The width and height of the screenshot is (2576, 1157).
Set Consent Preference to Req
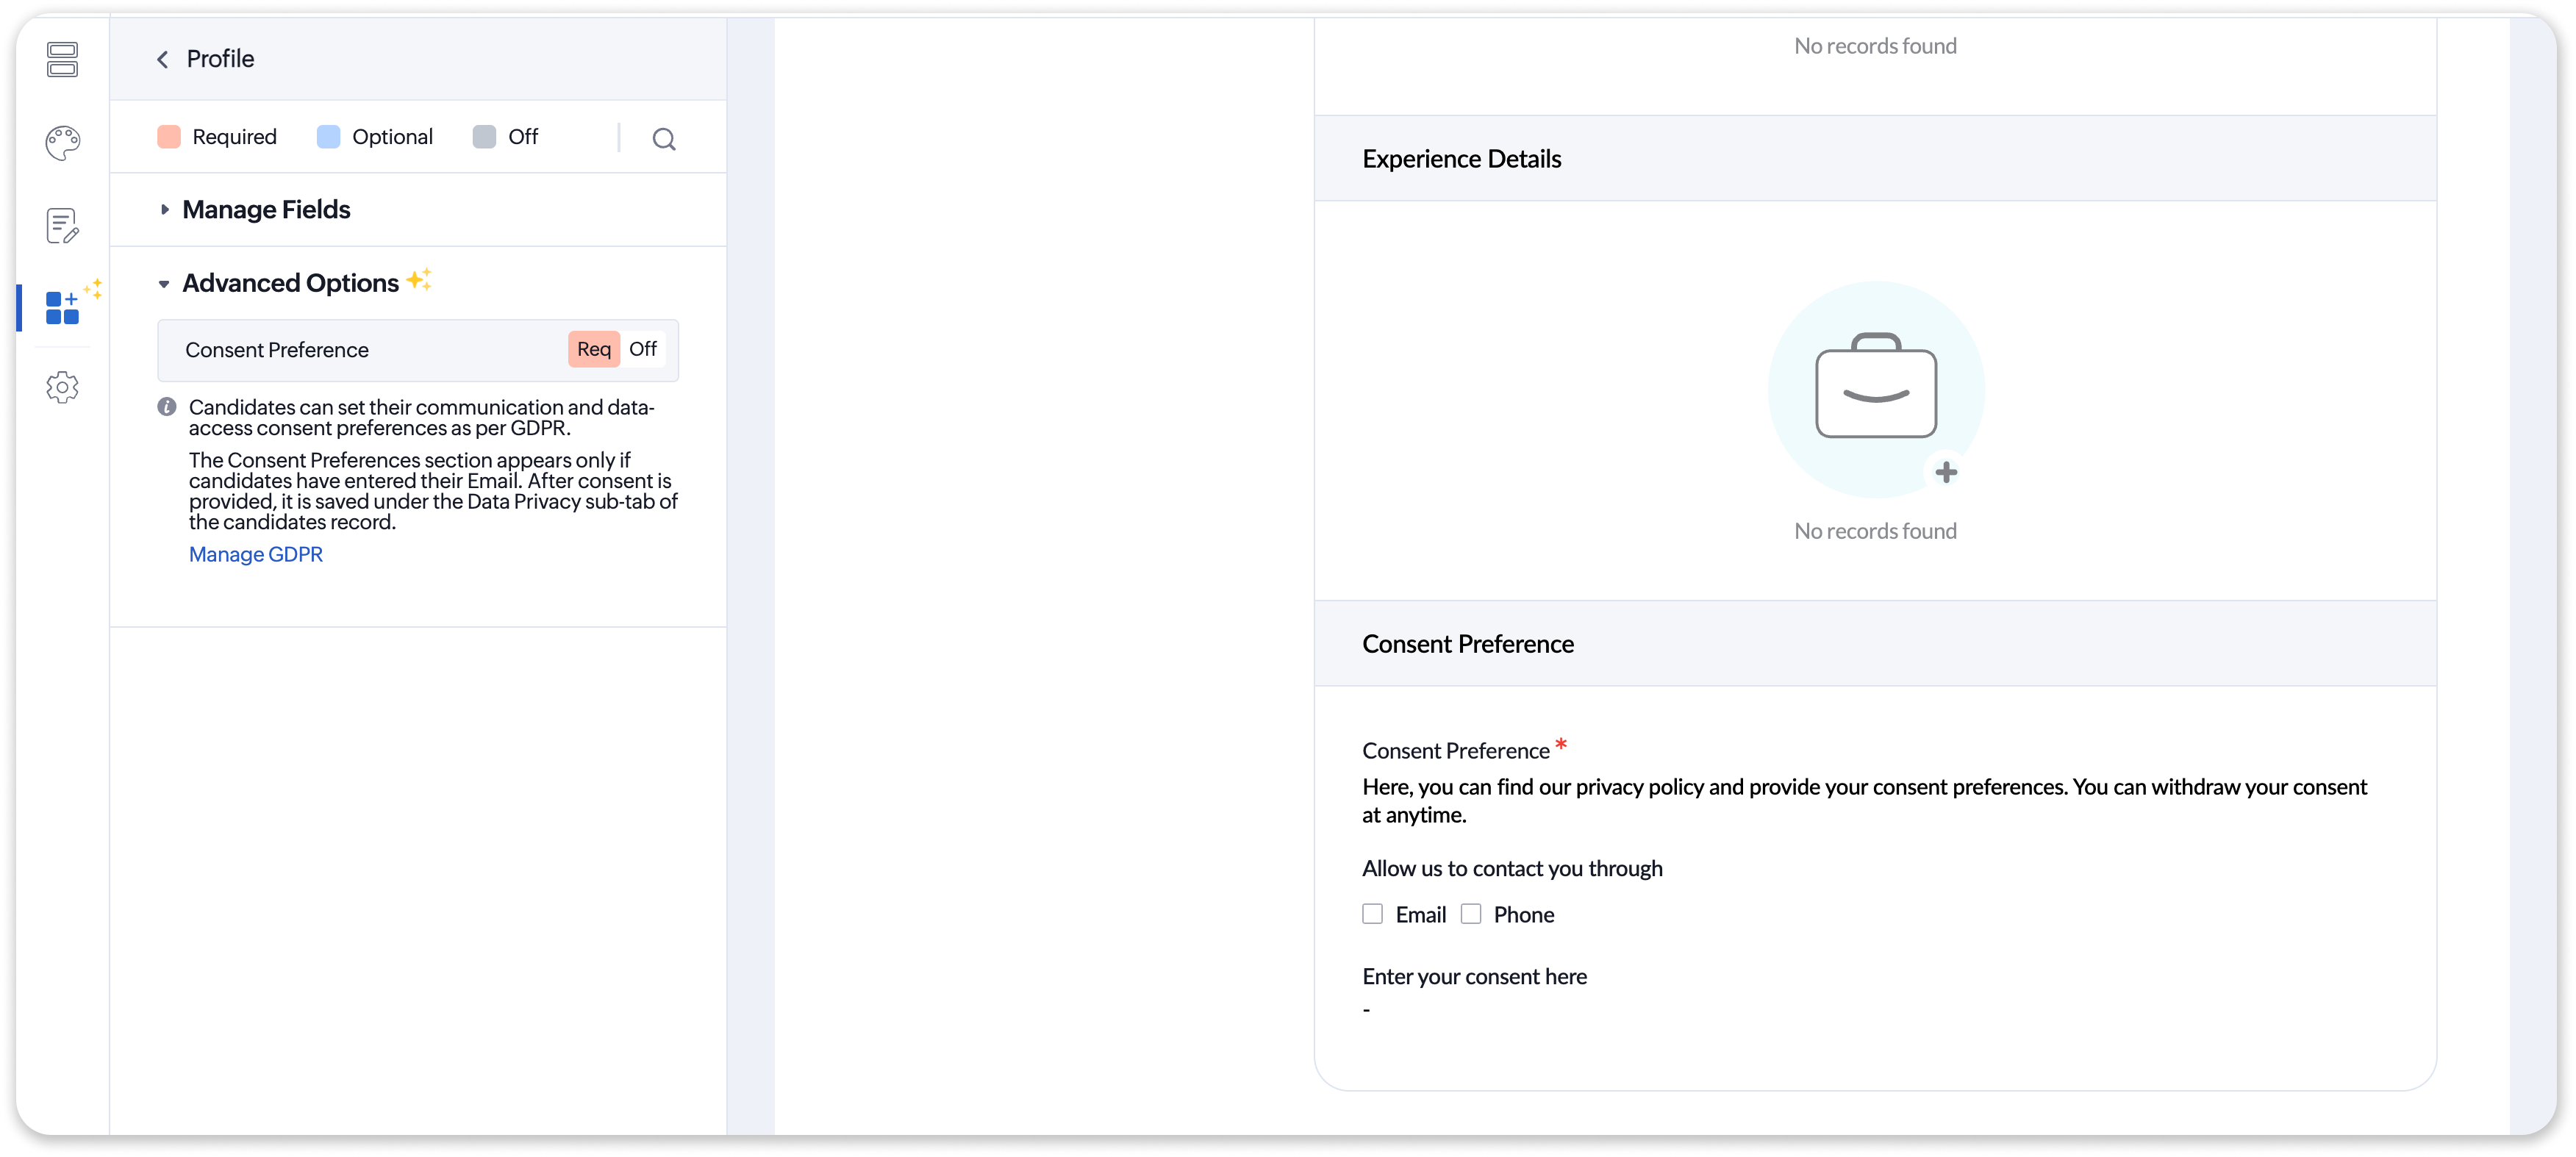coord(593,349)
